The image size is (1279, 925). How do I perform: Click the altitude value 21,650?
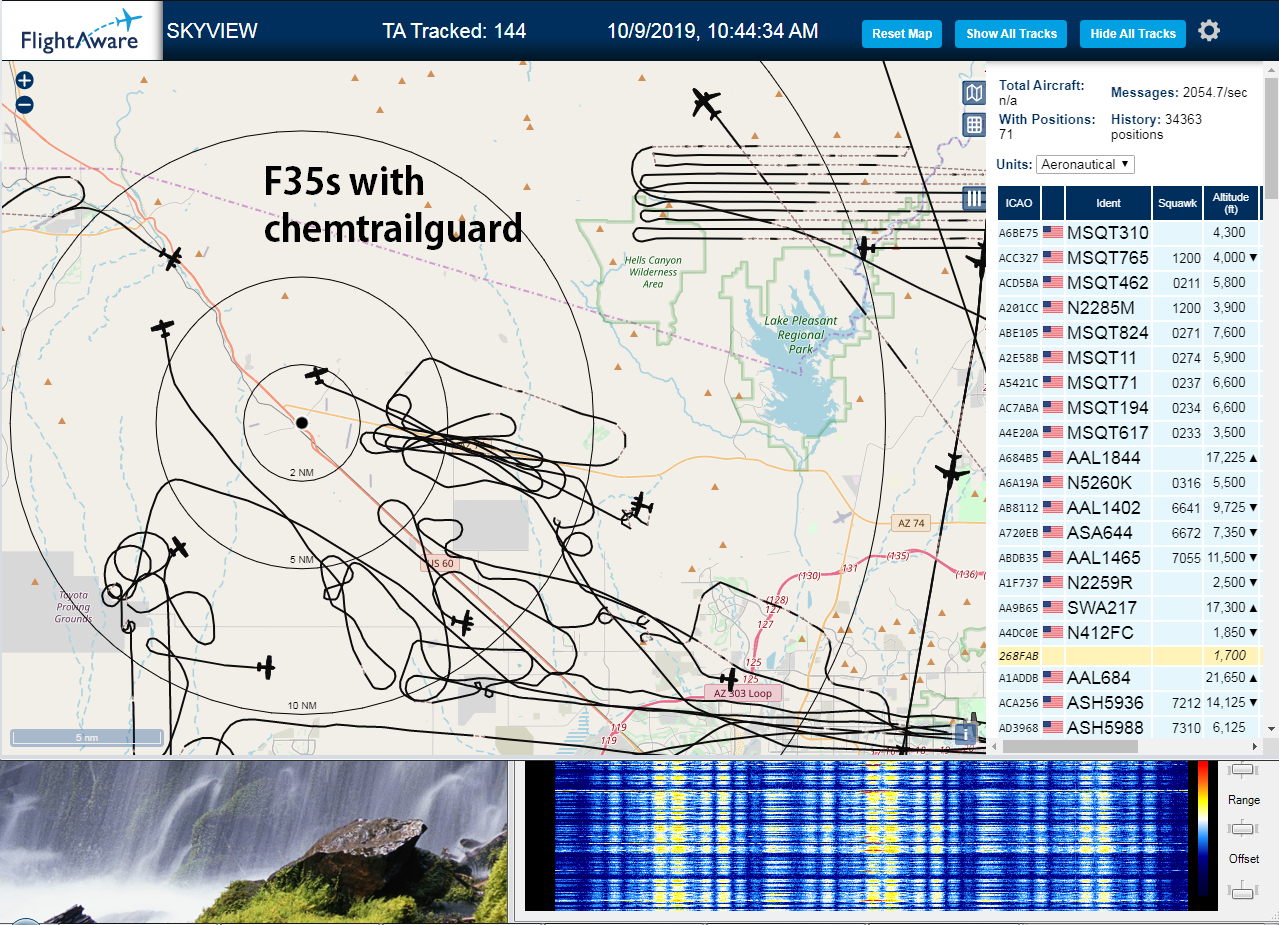(1225, 680)
